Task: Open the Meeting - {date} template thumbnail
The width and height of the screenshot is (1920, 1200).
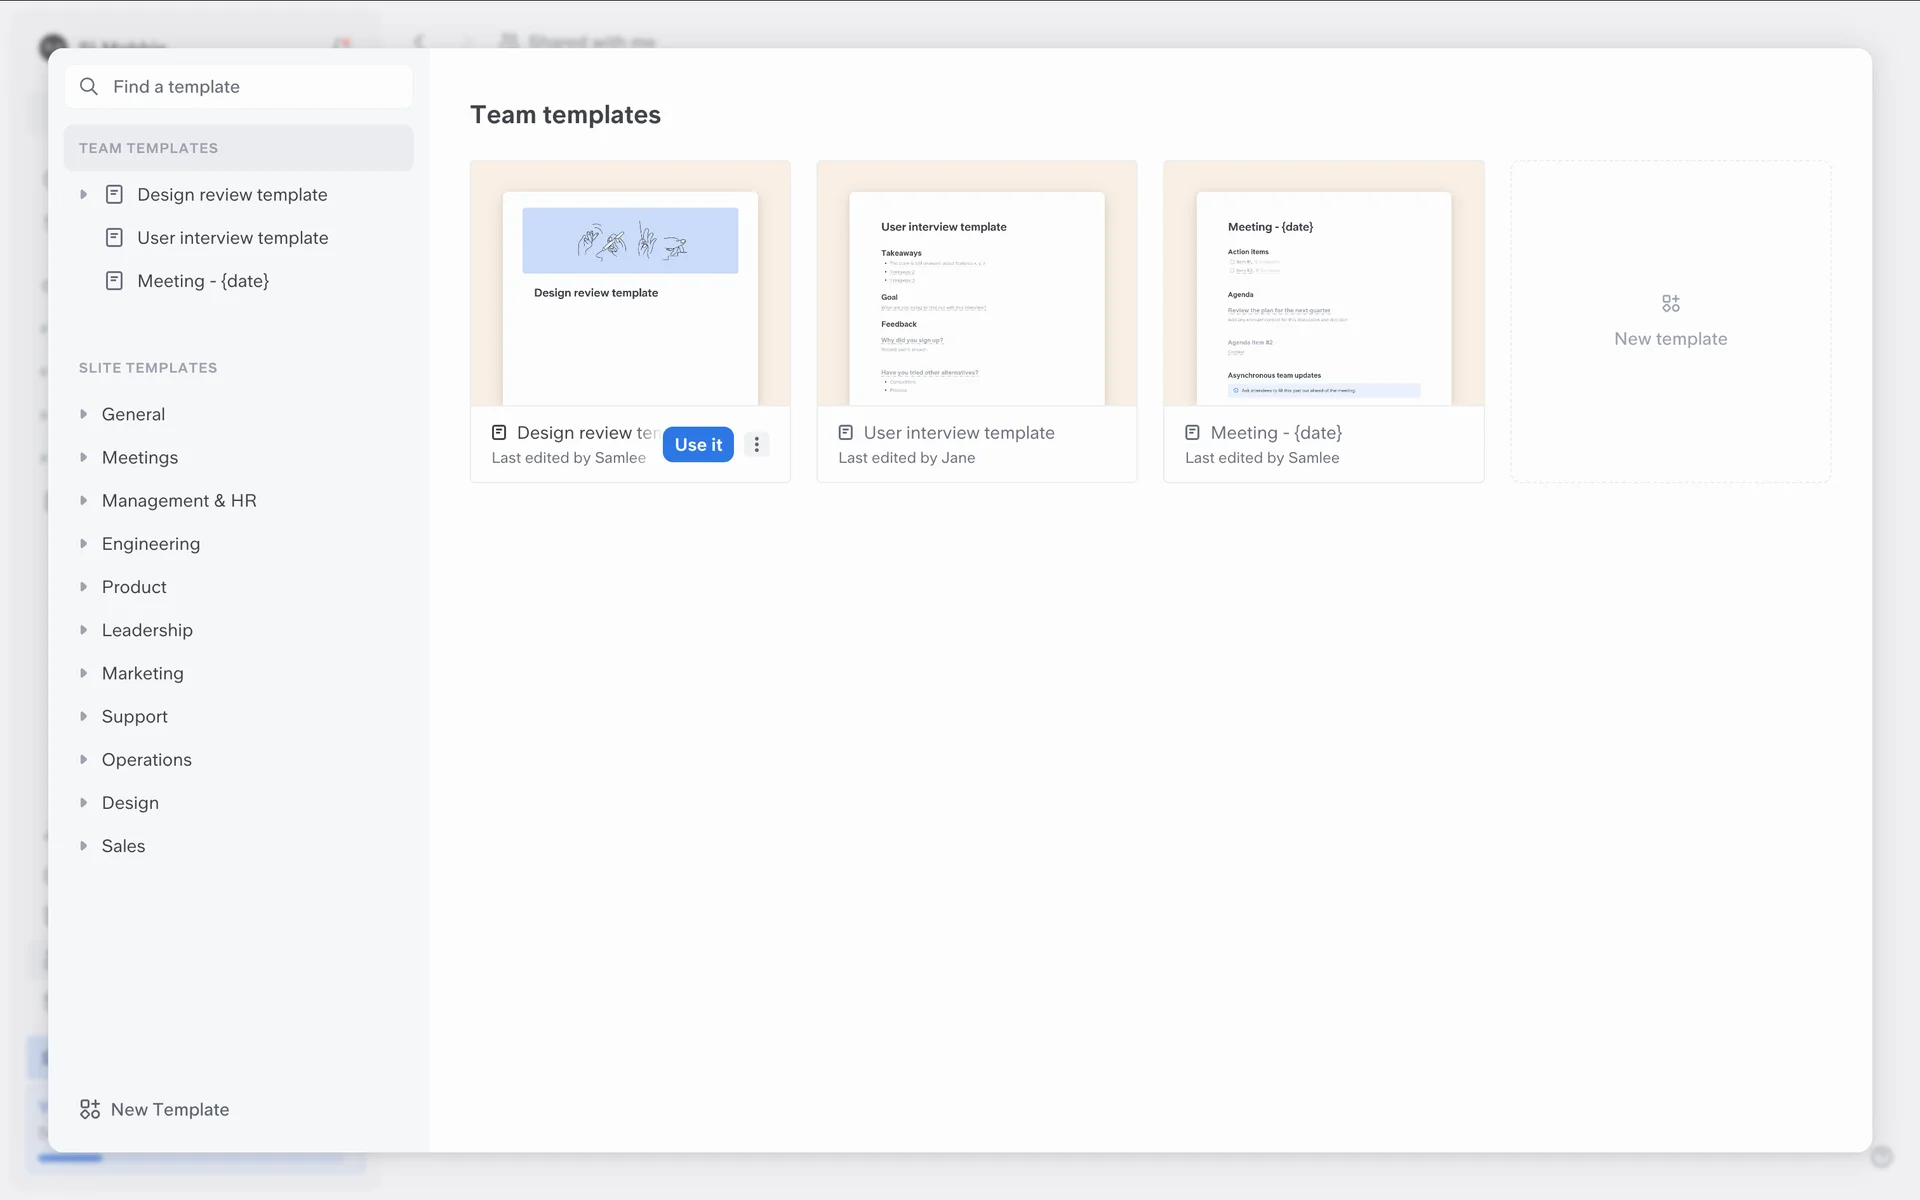Action: (x=1323, y=285)
